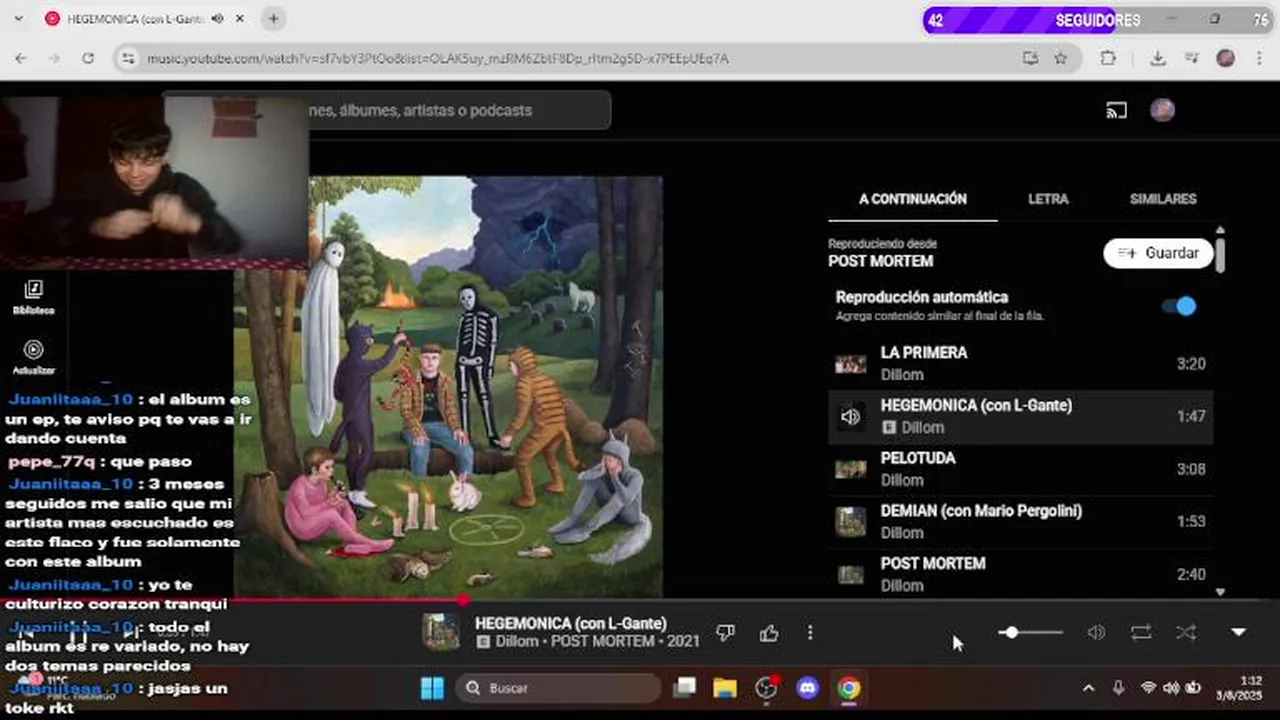
Task: Open Chrome extensions puzzle icon
Action: point(1108,59)
